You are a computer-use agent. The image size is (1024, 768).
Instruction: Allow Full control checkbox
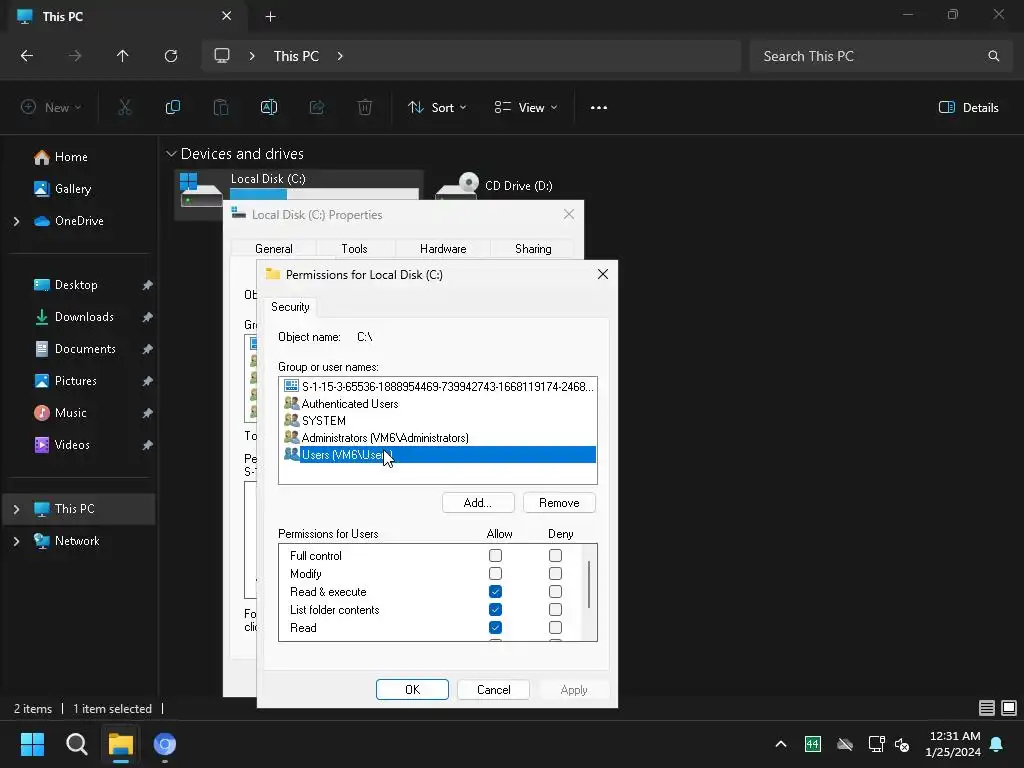tap(495, 555)
